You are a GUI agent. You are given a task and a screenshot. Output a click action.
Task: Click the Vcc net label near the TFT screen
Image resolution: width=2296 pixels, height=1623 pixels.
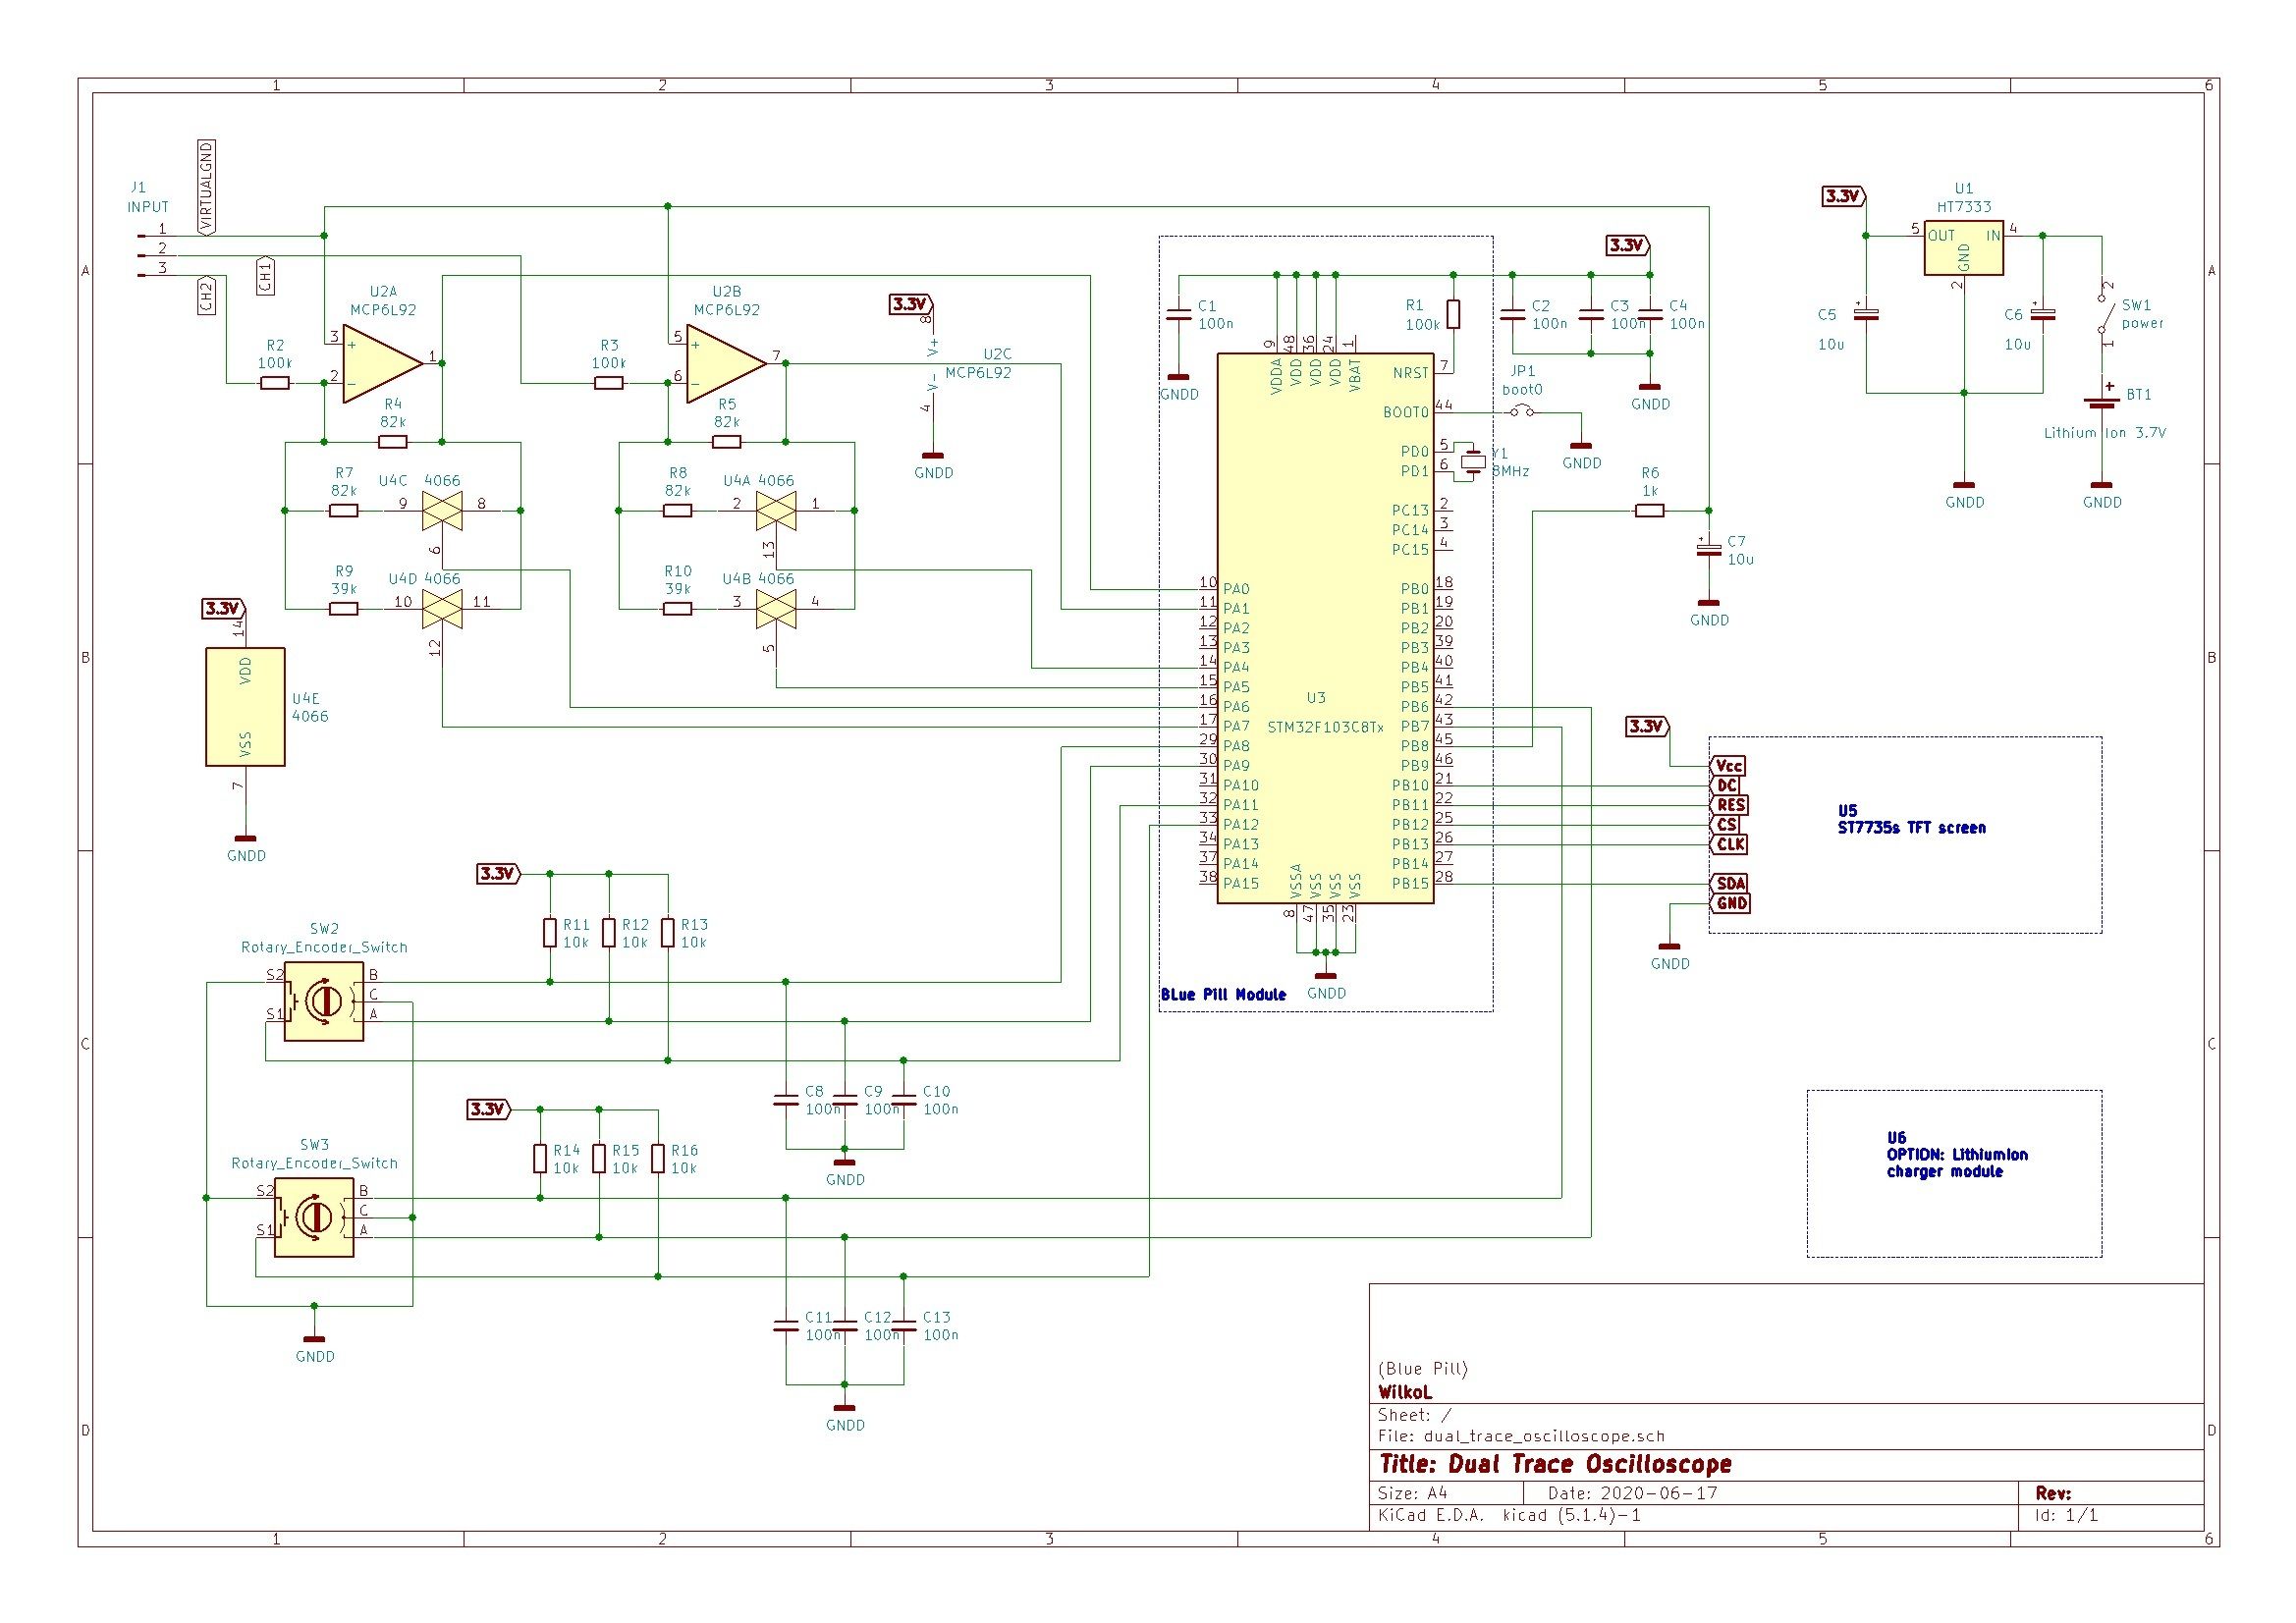pos(1728,765)
